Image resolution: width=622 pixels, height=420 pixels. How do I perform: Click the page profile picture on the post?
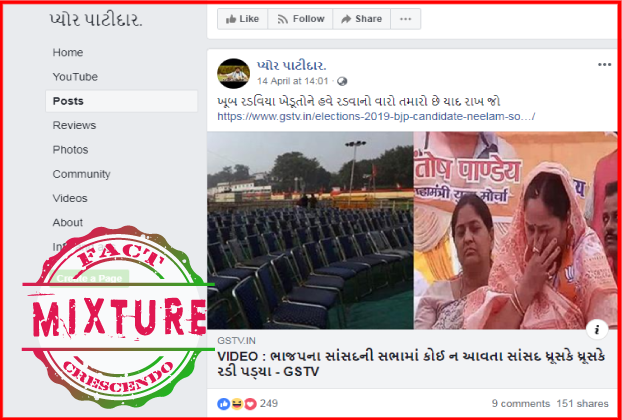(x=233, y=73)
